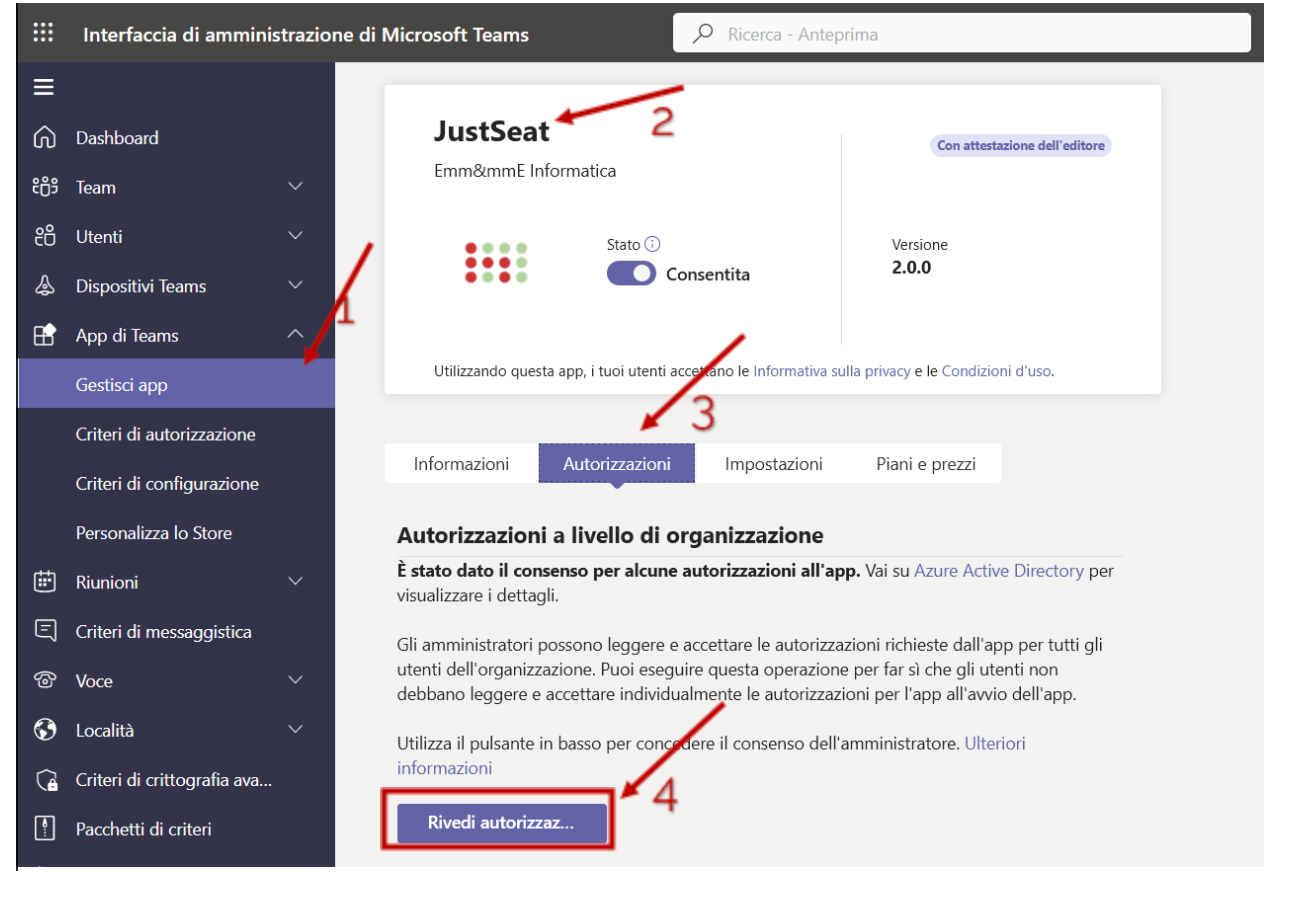The image size is (1293, 902).
Task: Click the Ricerca - Anteprima search field
Action: [x=962, y=33]
